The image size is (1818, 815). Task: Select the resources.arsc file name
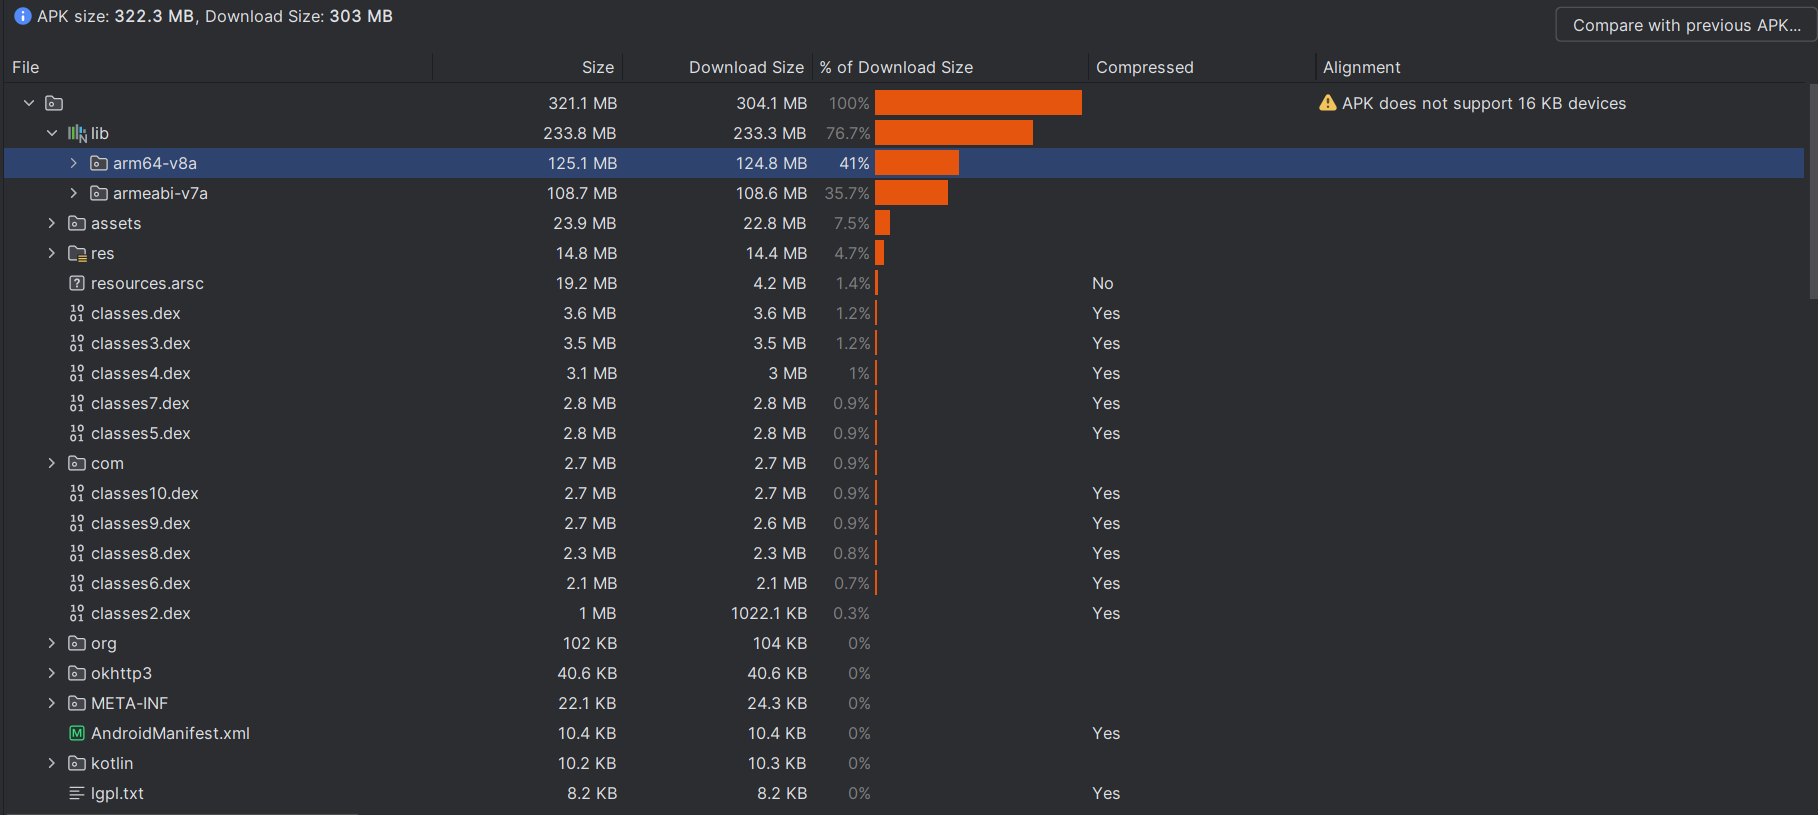point(147,283)
